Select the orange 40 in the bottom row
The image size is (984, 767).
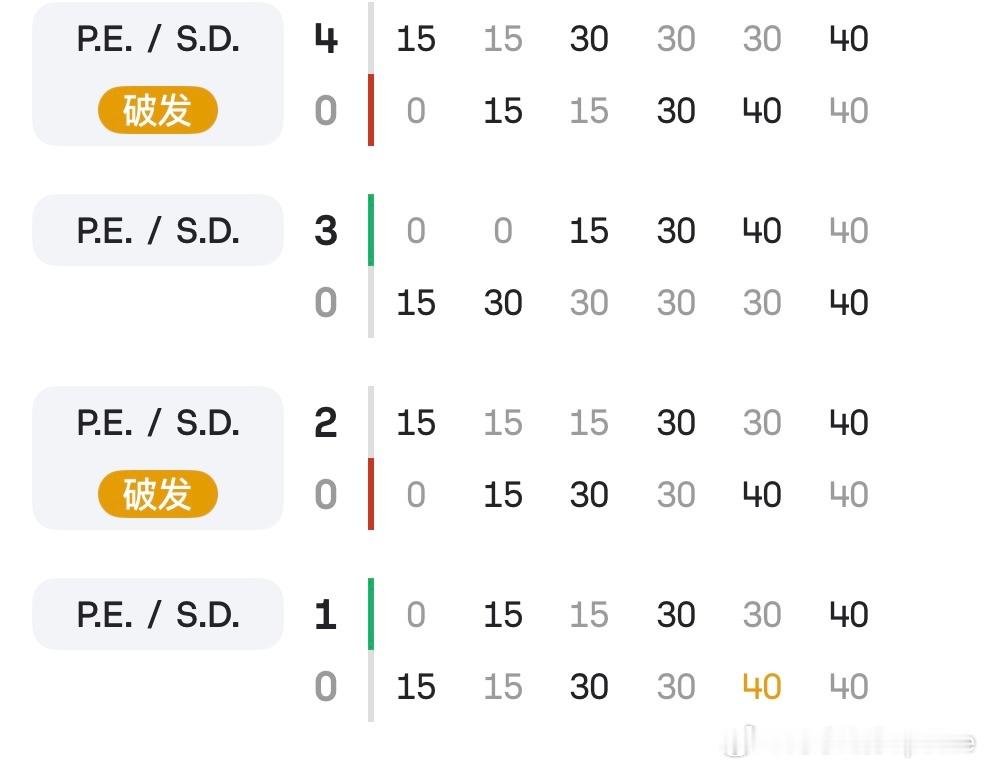click(761, 687)
